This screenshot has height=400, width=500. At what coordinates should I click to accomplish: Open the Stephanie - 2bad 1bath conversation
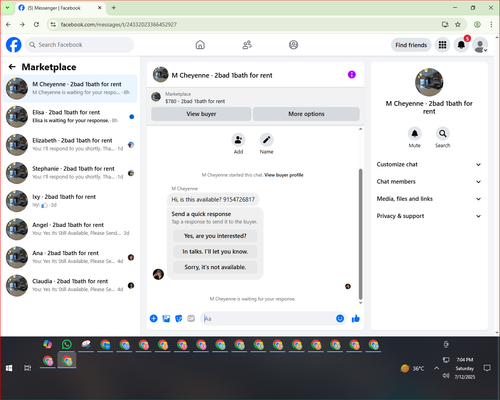click(x=70, y=173)
